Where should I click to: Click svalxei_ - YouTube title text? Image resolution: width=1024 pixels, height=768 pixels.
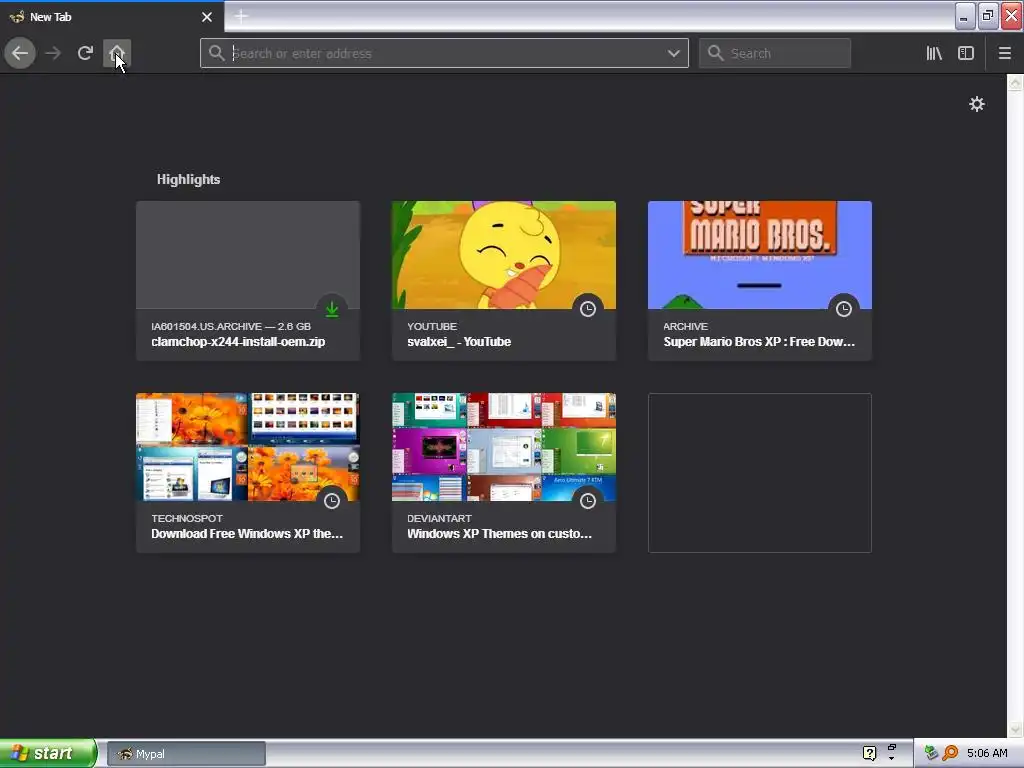pos(459,342)
